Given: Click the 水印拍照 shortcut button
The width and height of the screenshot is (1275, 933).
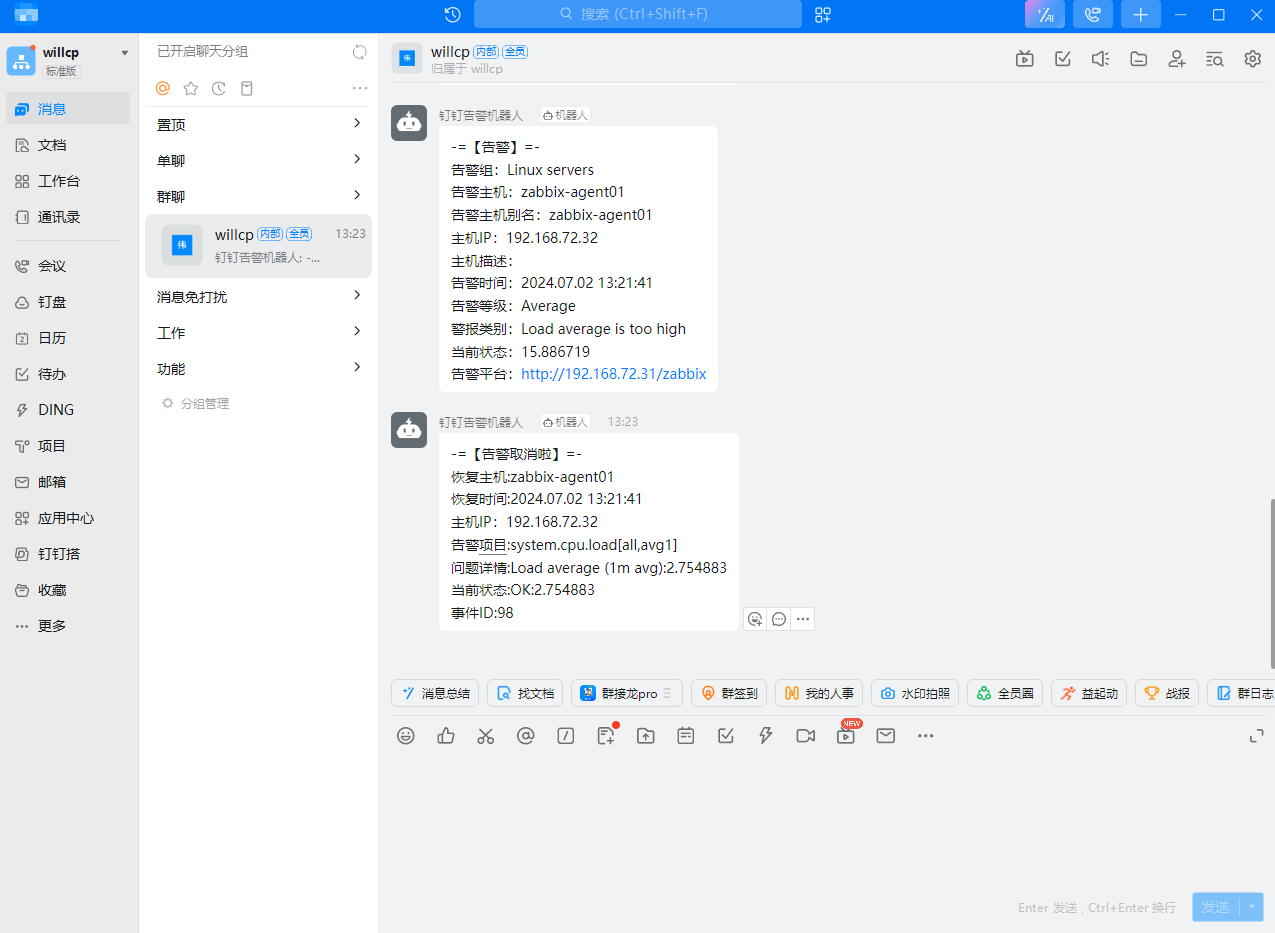Looking at the screenshot, I should click(915, 693).
